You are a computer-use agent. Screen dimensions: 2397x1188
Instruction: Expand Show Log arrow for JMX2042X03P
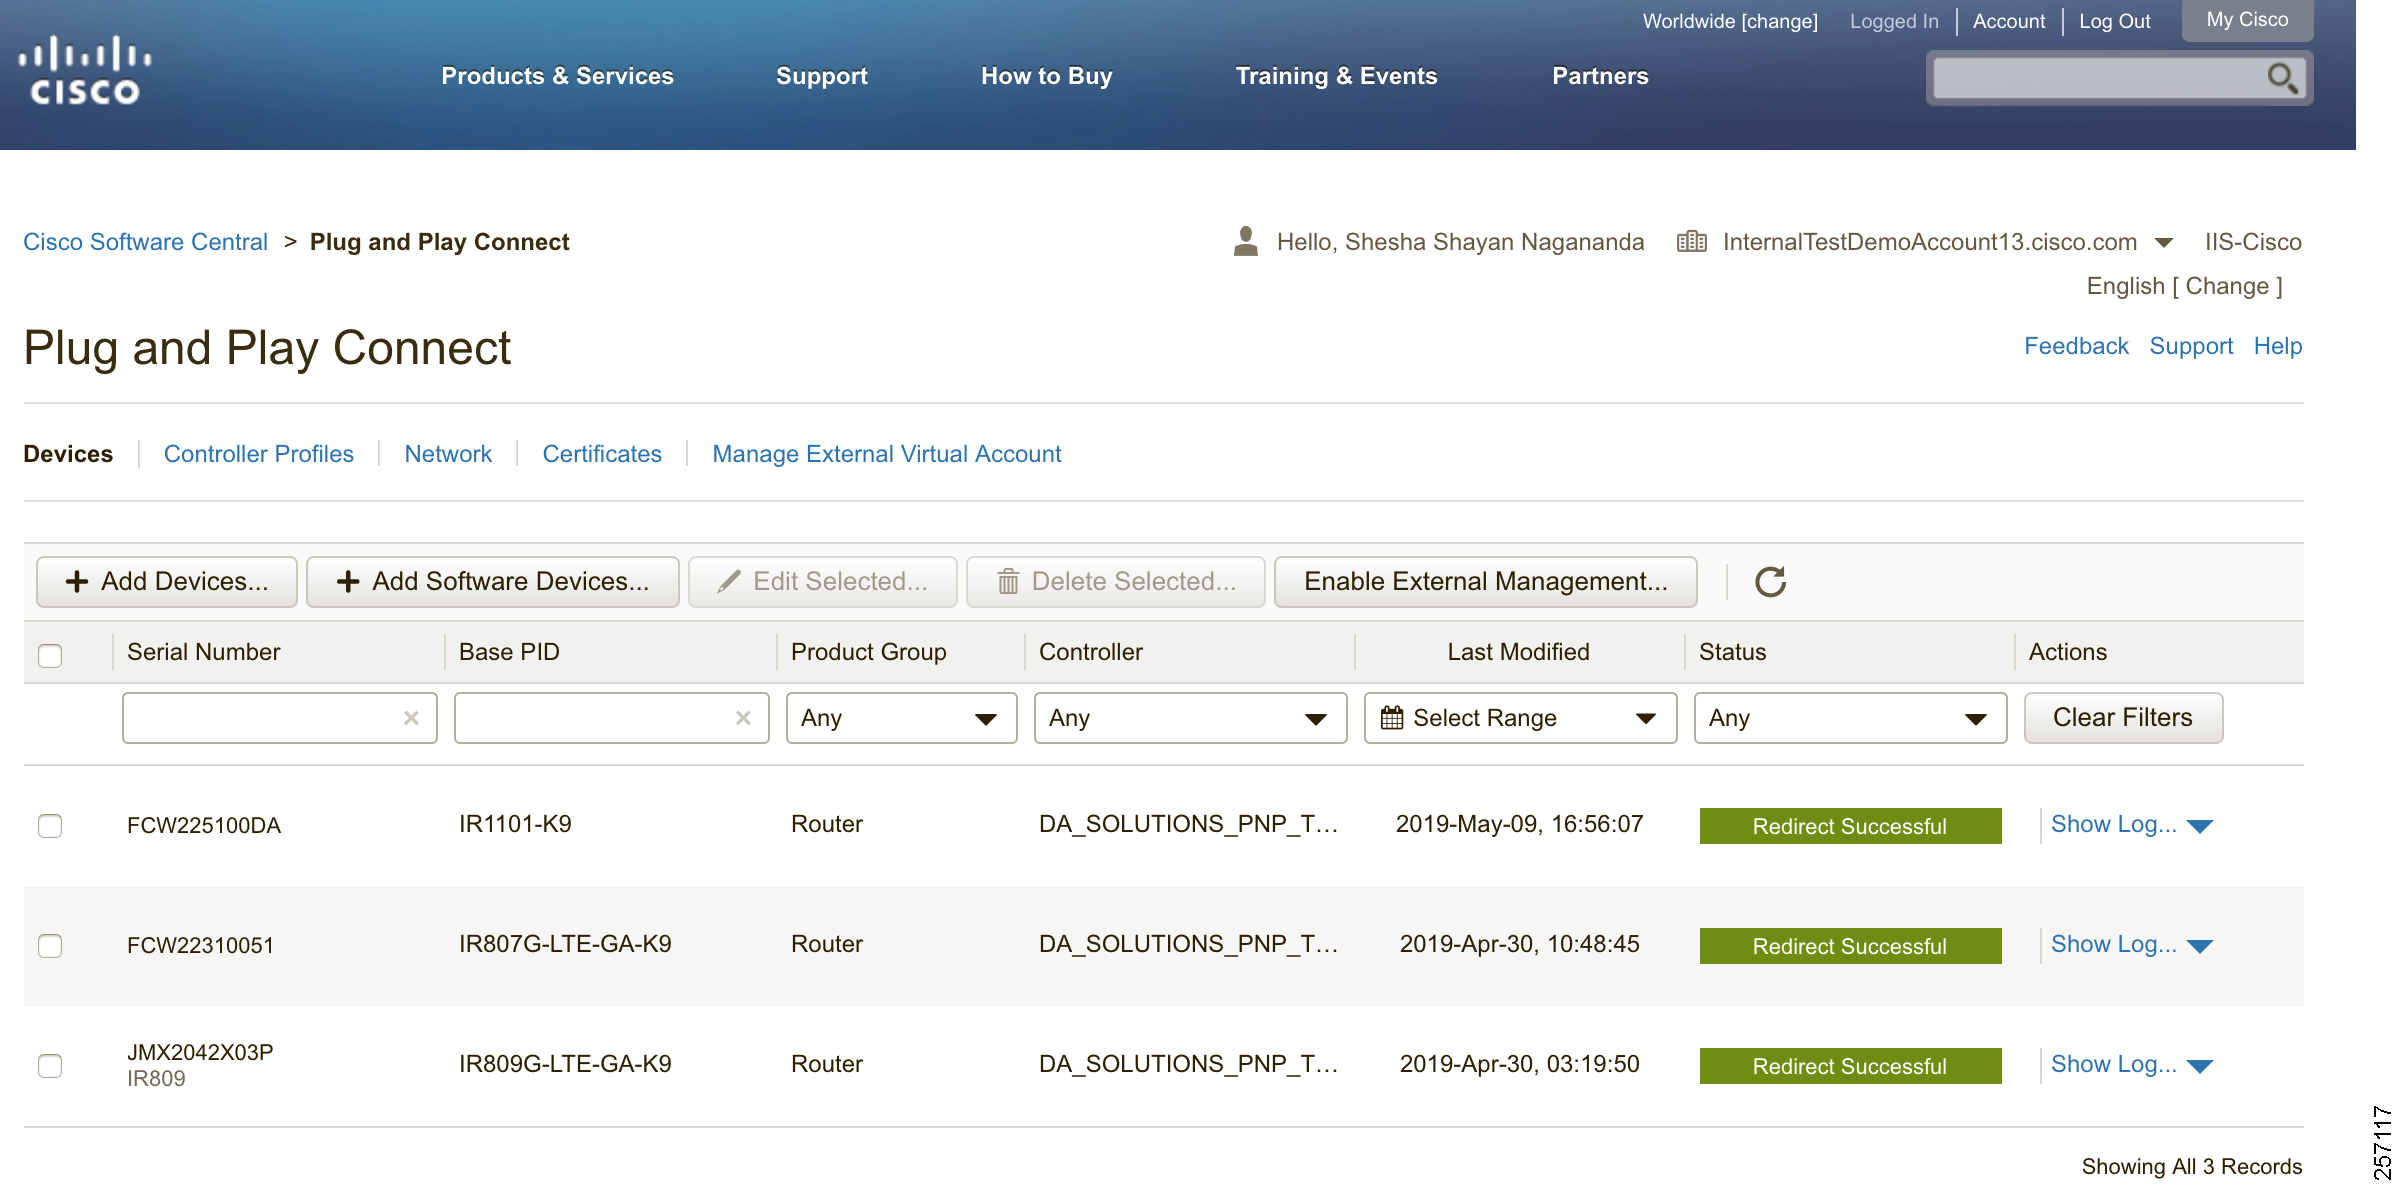2200,1066
